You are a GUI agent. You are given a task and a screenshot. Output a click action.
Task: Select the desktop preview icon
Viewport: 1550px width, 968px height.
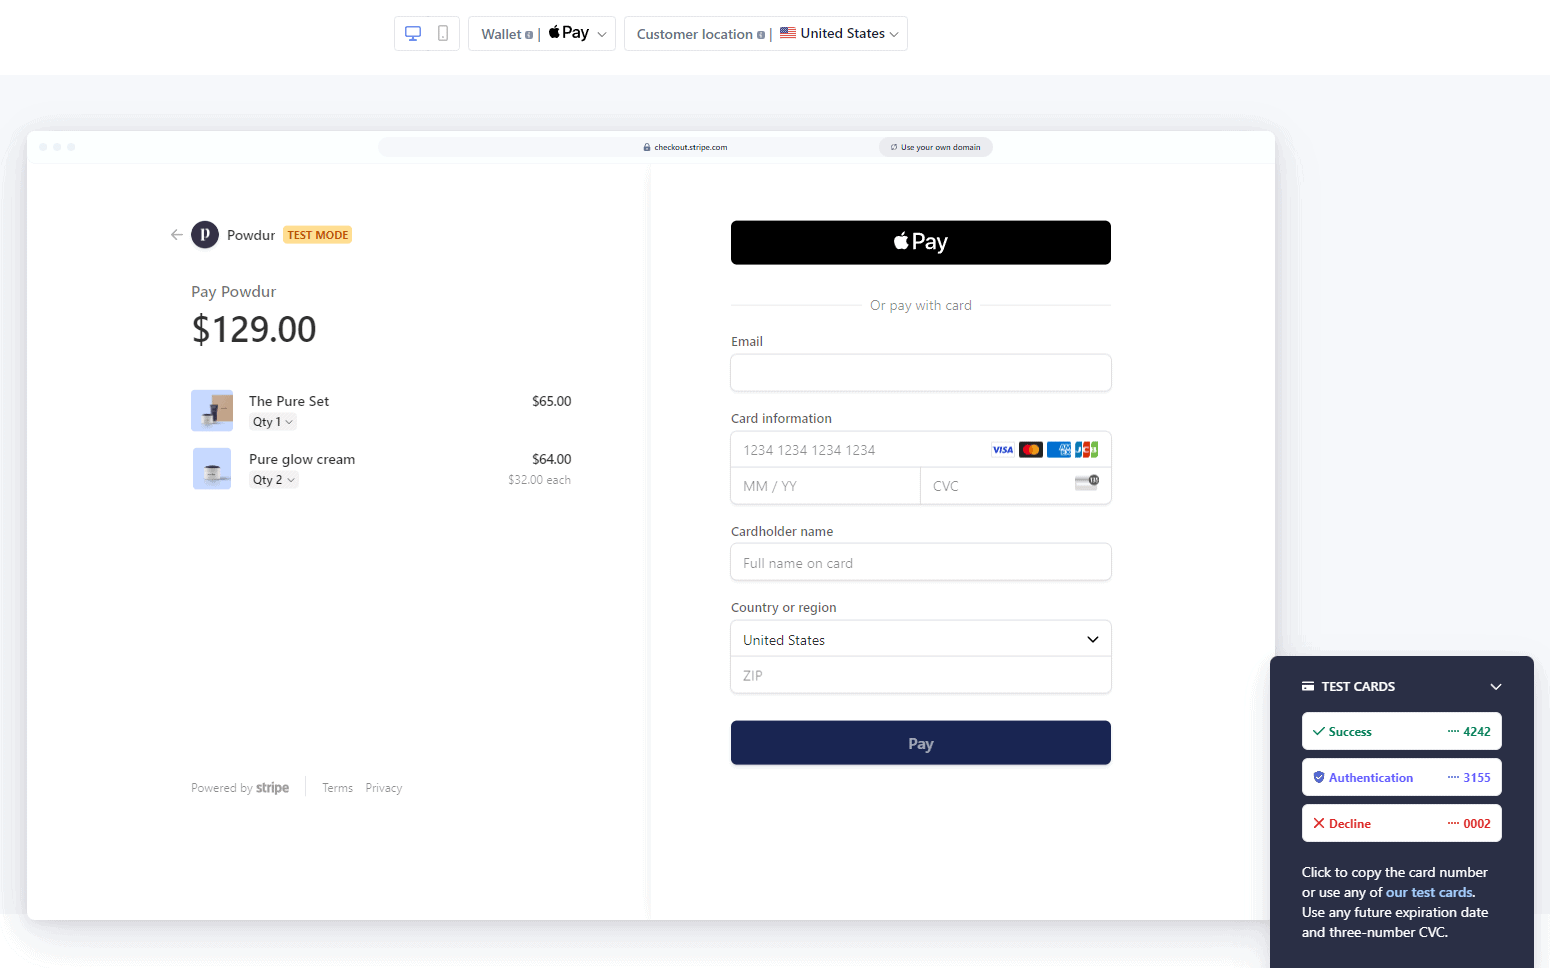coord(413,32)
